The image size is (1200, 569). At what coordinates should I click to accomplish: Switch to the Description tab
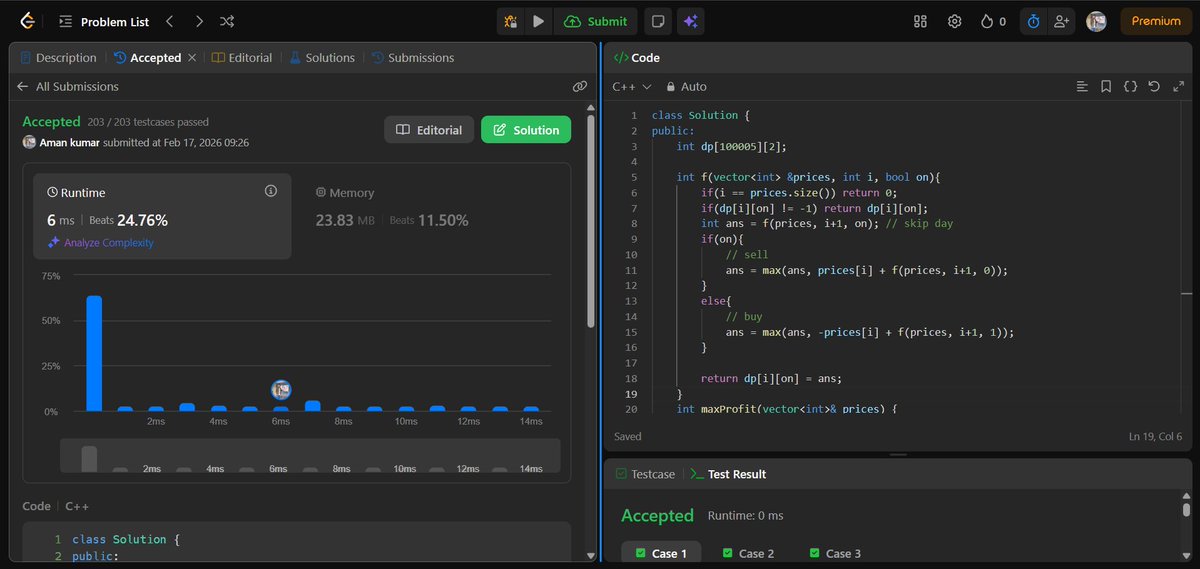point(58,58)
